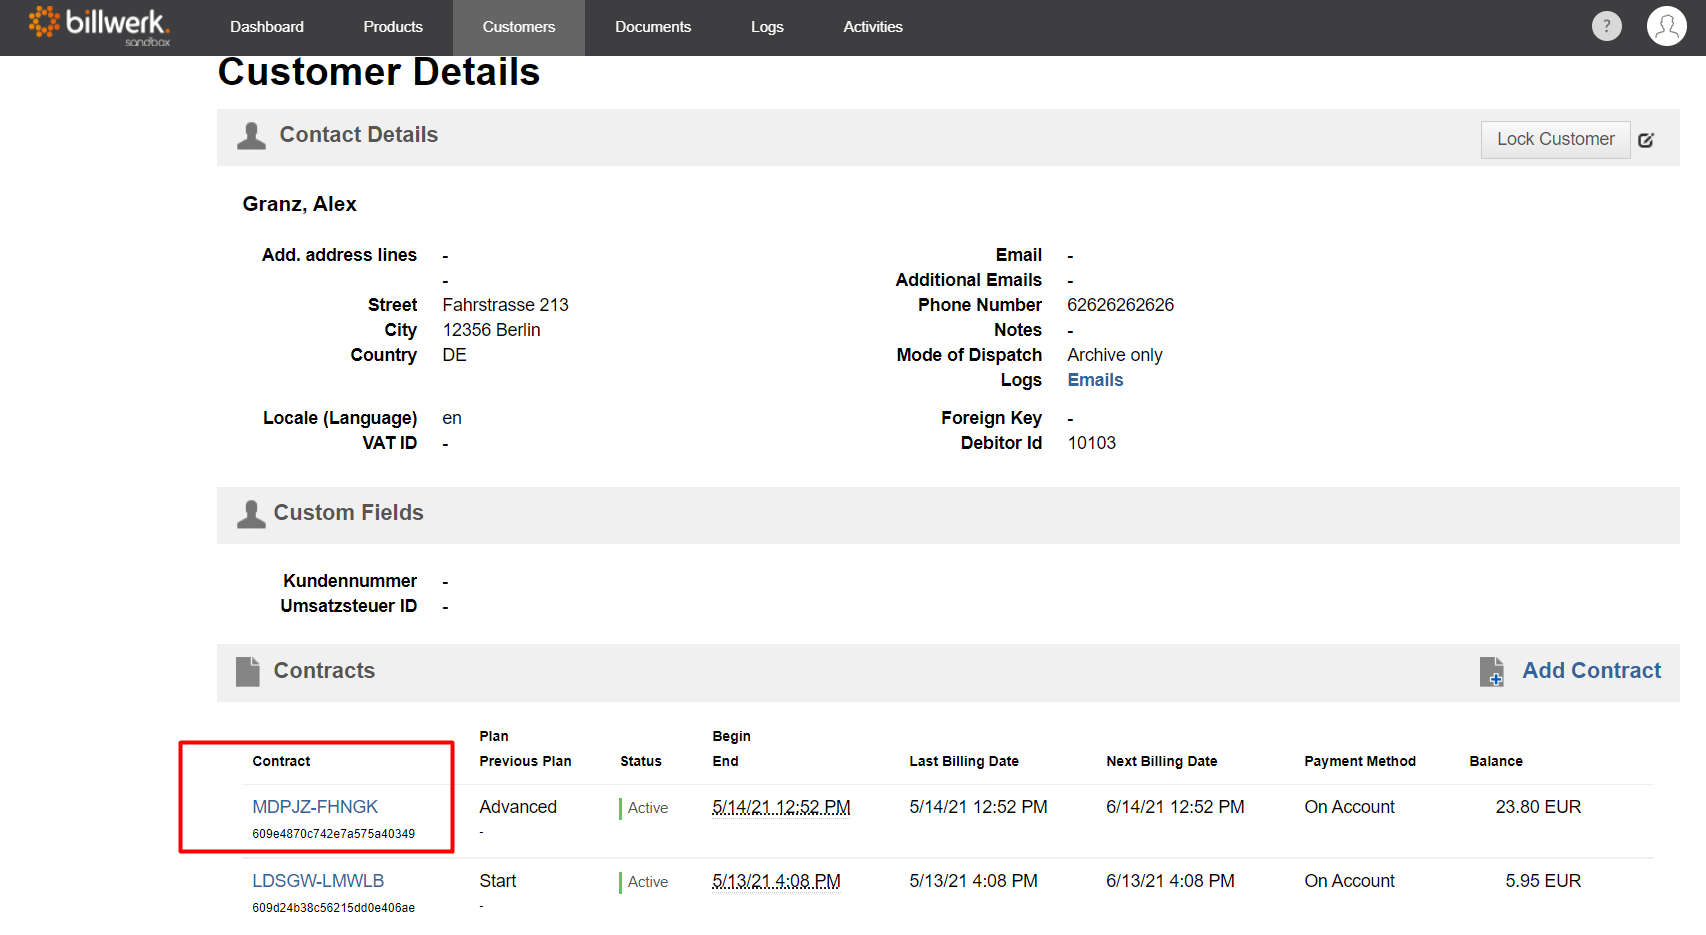Click the Contract column header
Image resolution: width=1706 pixels, height=935 pixels.
tap(281, 761)
